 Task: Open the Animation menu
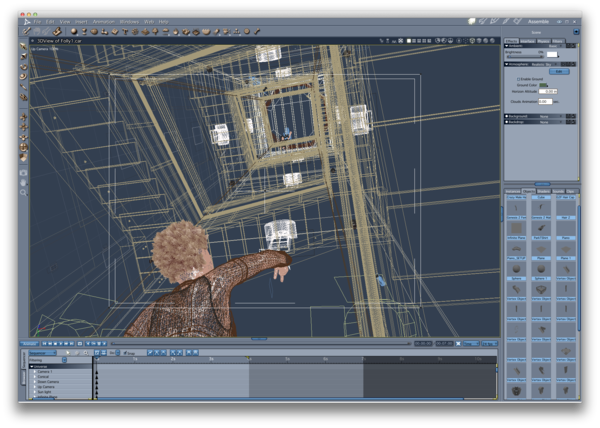click(x=103, y=22)
